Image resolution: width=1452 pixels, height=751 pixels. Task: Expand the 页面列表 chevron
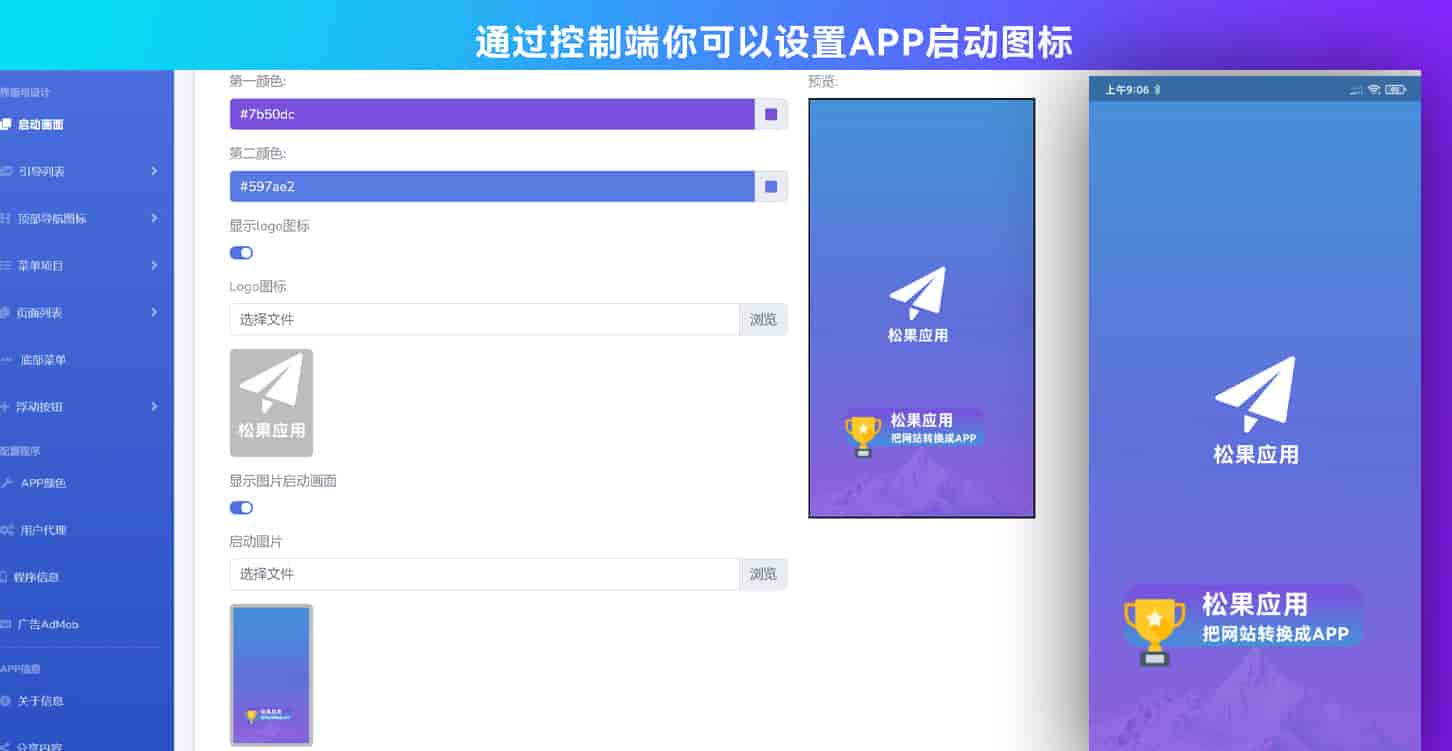pyautogui.click(x=154, y=312)
